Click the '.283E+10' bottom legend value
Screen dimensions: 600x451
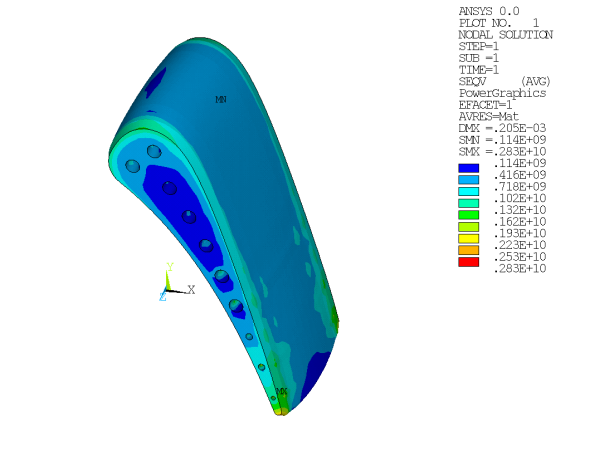click(520, 268)
